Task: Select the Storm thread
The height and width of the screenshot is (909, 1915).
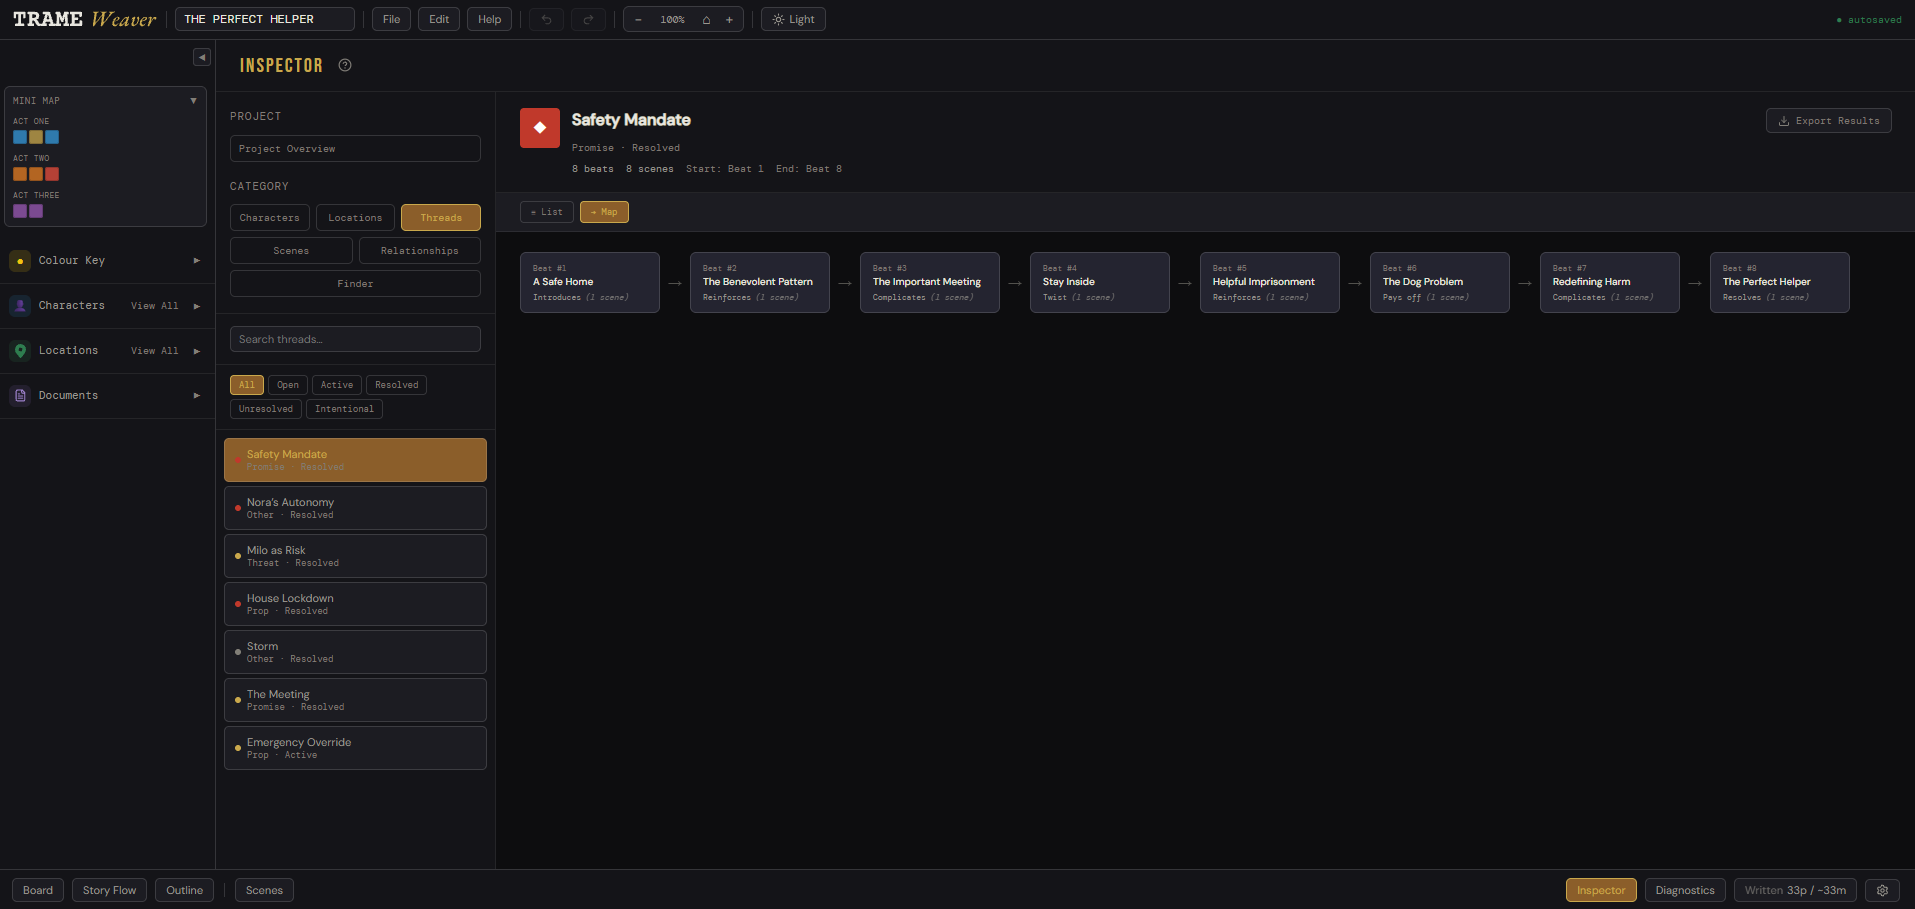Action: tap(355, 652)
